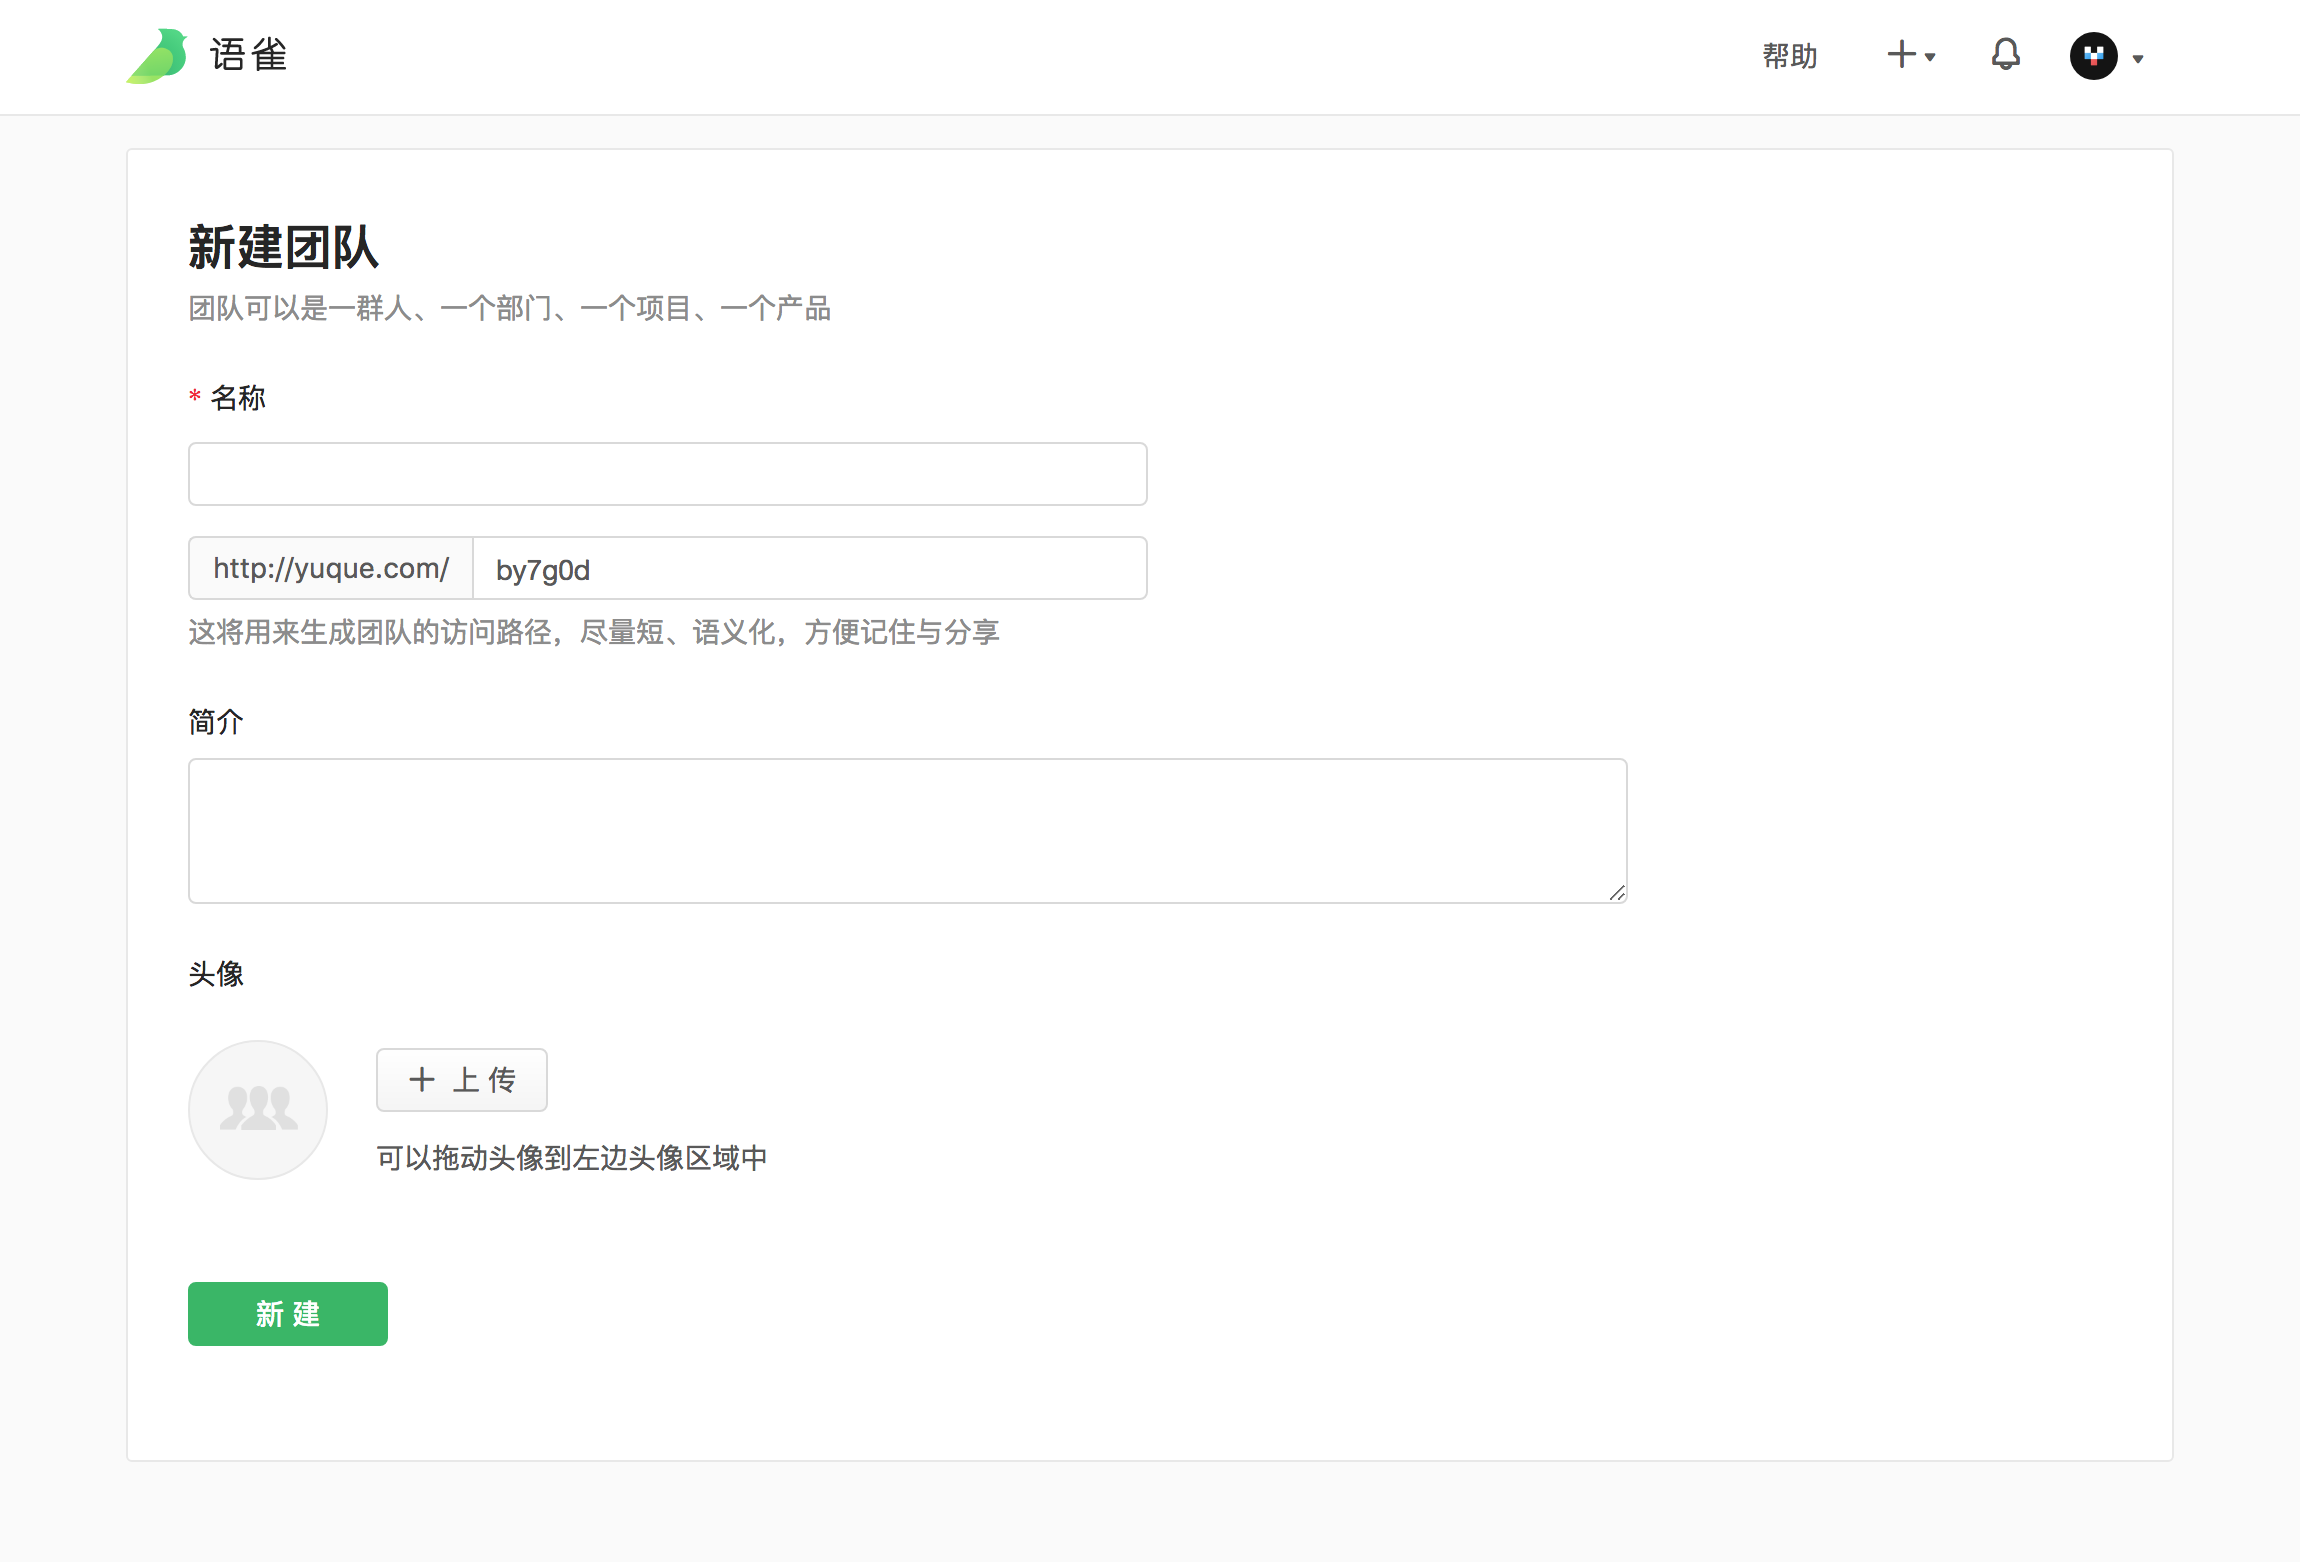Edit the team path field containing by7g0d
Image resolution: width=2300 pixels, height=1562 pixels.
click(x=810, y=569)
